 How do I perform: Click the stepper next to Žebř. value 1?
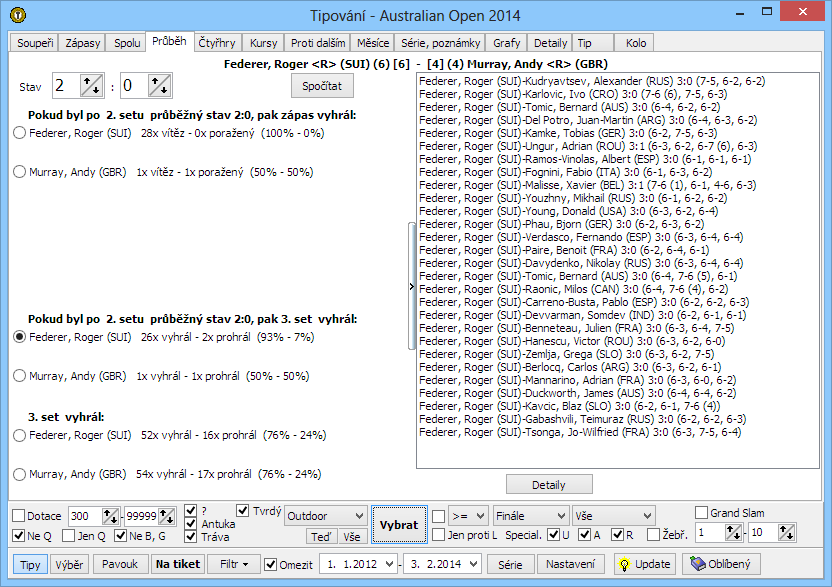pyautogui.click(x=733, y=532)
